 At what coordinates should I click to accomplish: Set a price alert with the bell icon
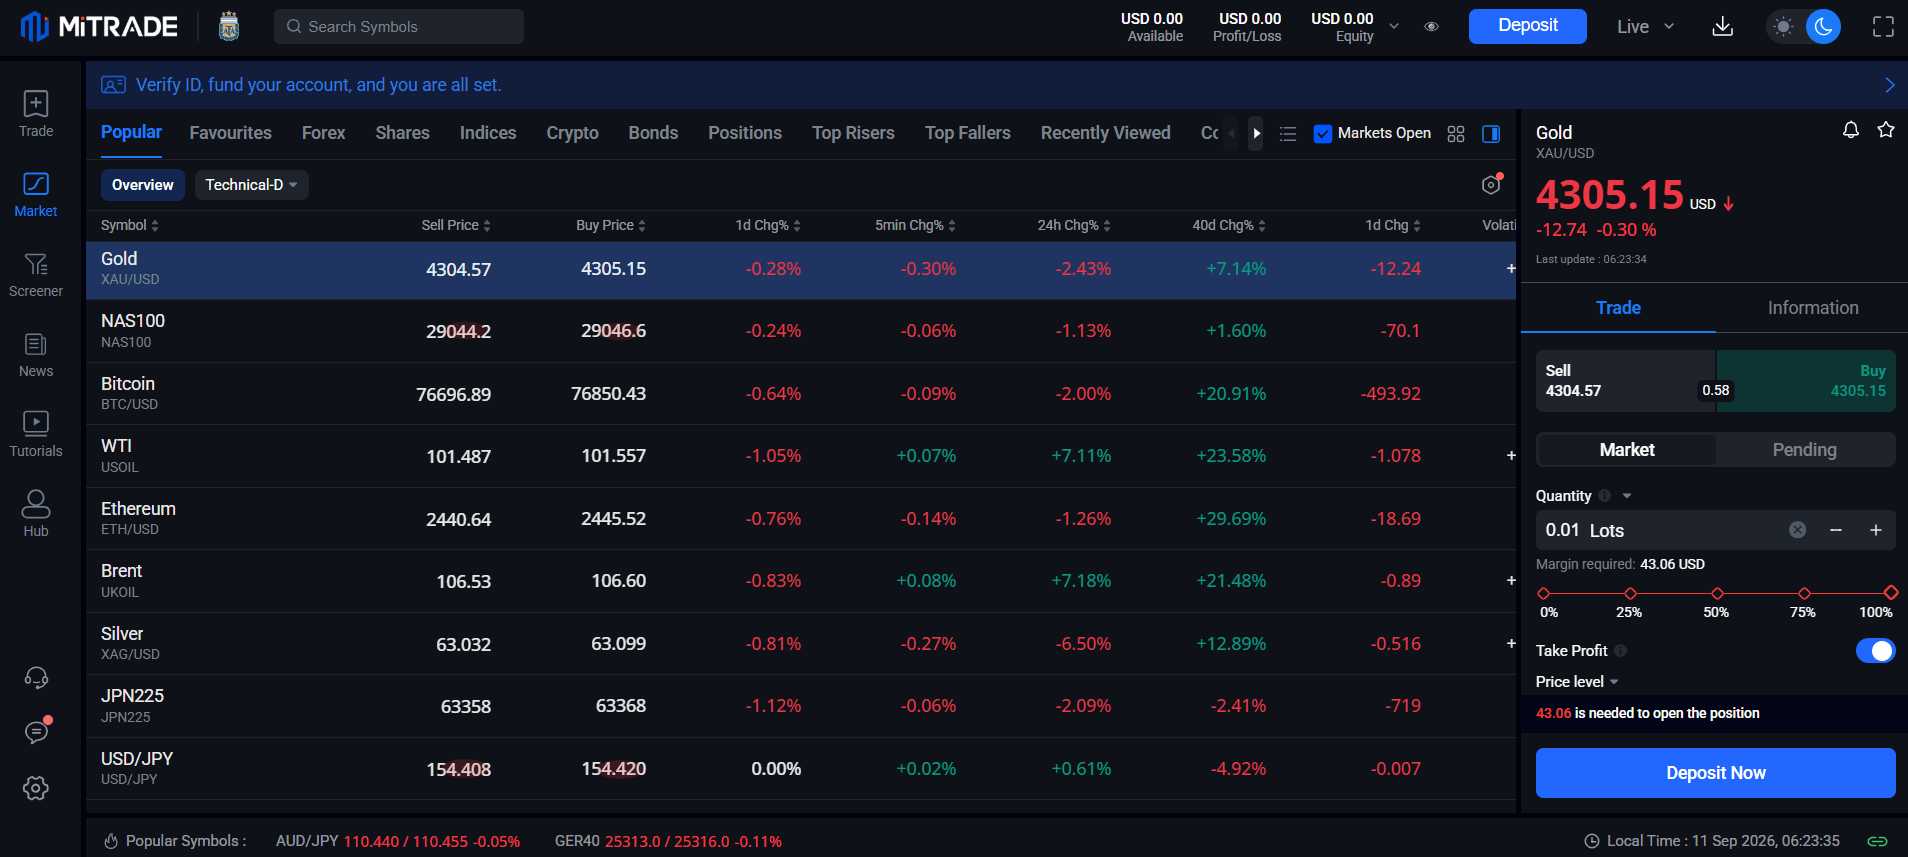1851,130
